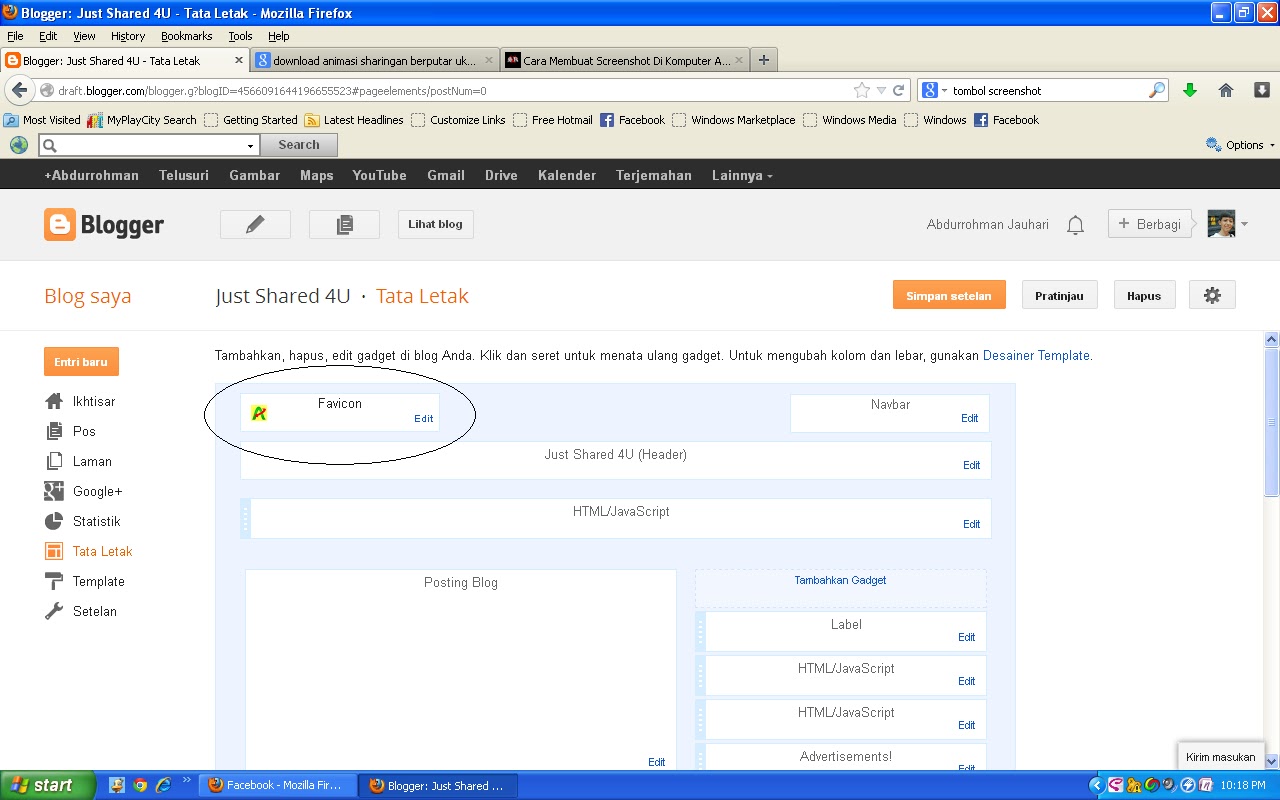The width and height of the screenshot is (1280, 800).
Task: Click the Statistik pie chart icon
Action: click(54, 521)
